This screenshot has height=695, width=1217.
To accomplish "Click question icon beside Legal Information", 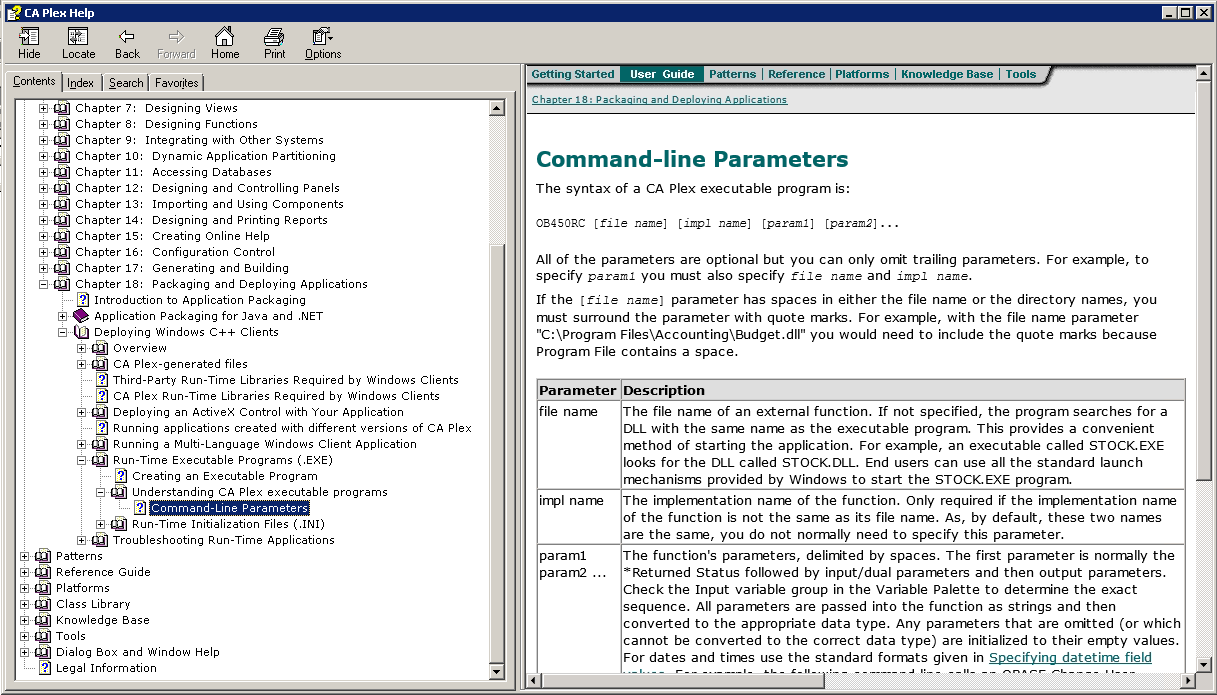I will (x=45, y=668).
